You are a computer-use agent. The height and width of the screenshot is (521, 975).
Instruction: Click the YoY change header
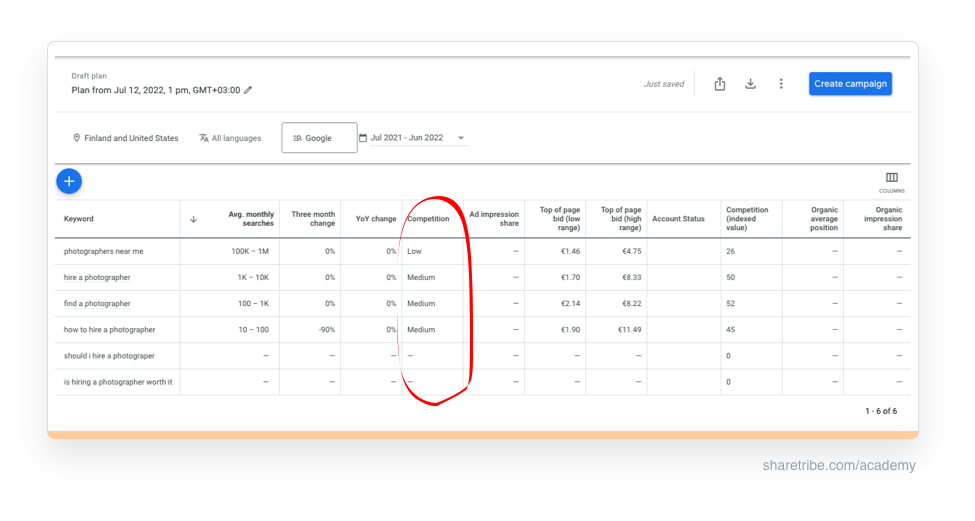click(x=376, y=219)
